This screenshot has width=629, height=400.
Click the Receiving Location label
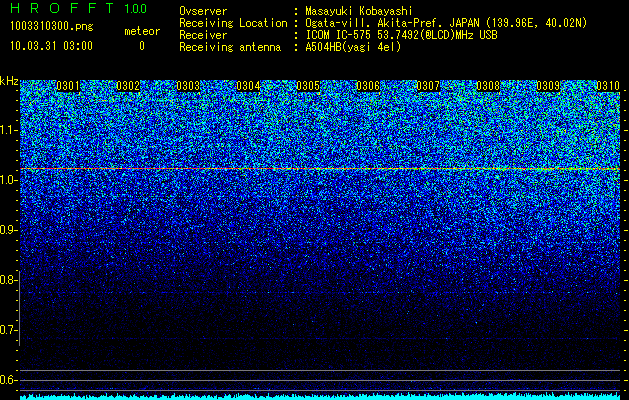coord(233,23)
